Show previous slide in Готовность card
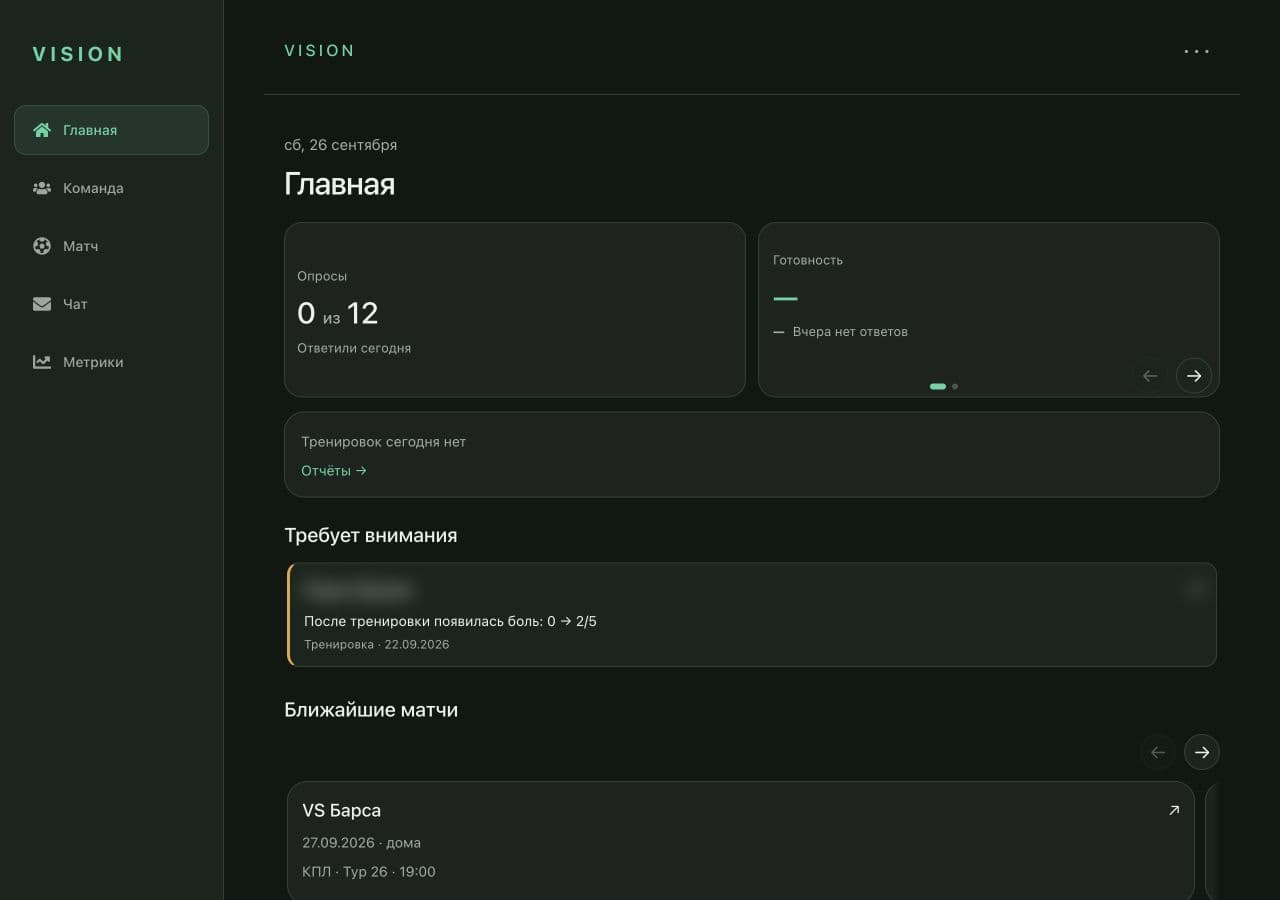This screenshot has width=1280, height=900. [1150, 376]
